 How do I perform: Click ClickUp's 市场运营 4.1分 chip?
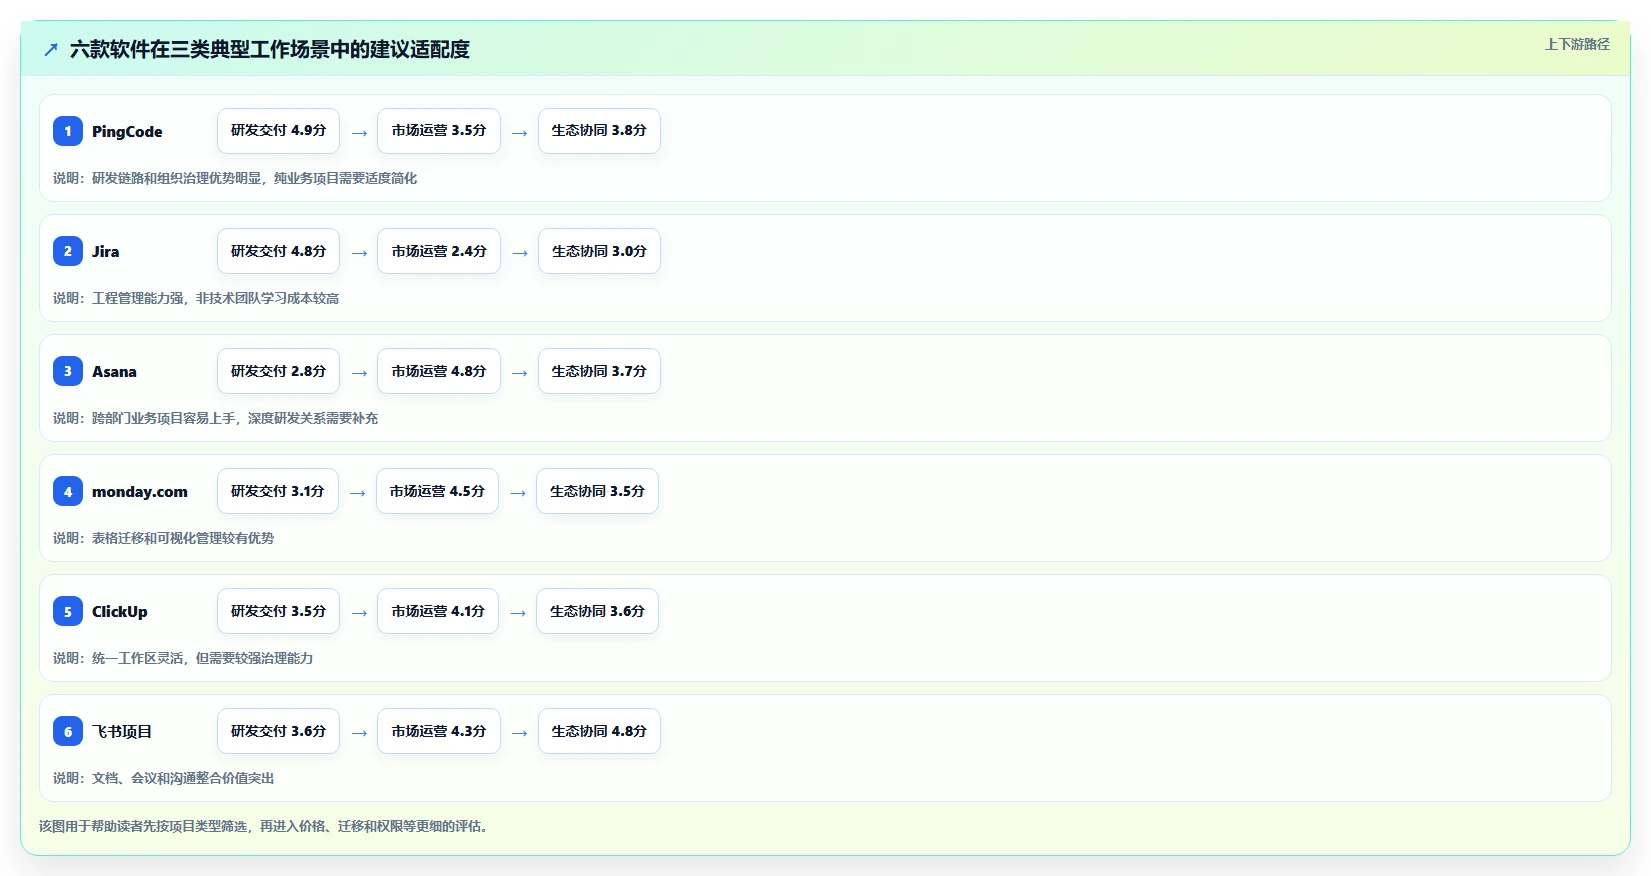(x=438, y=611)
